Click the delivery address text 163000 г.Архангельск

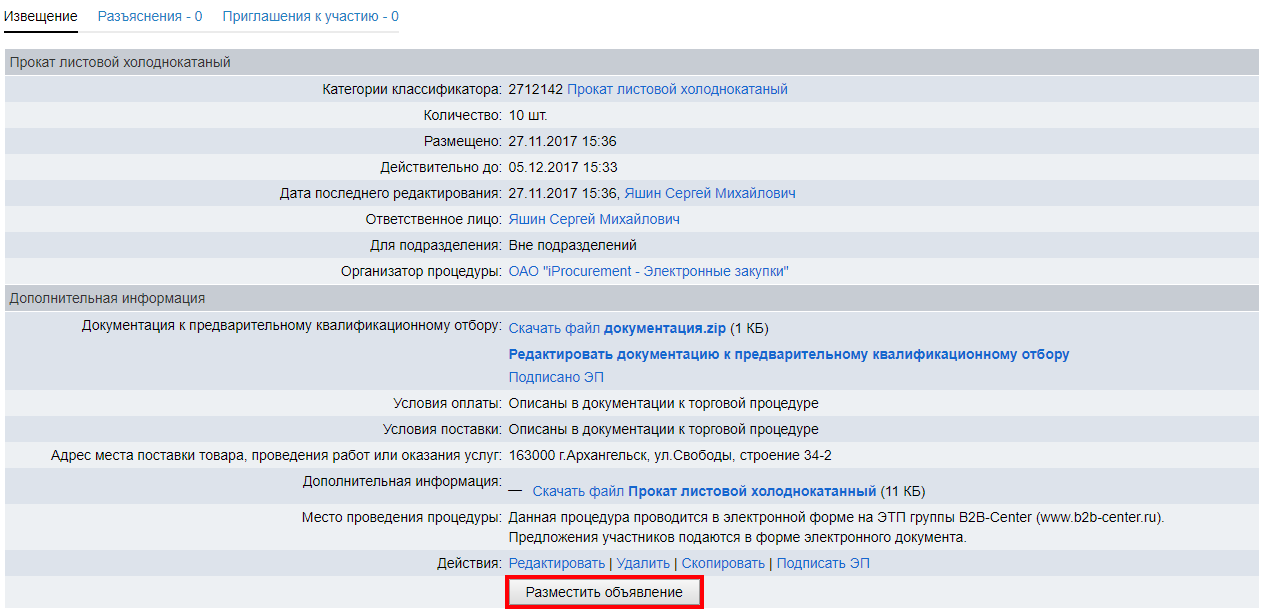[x=670, y=456]
